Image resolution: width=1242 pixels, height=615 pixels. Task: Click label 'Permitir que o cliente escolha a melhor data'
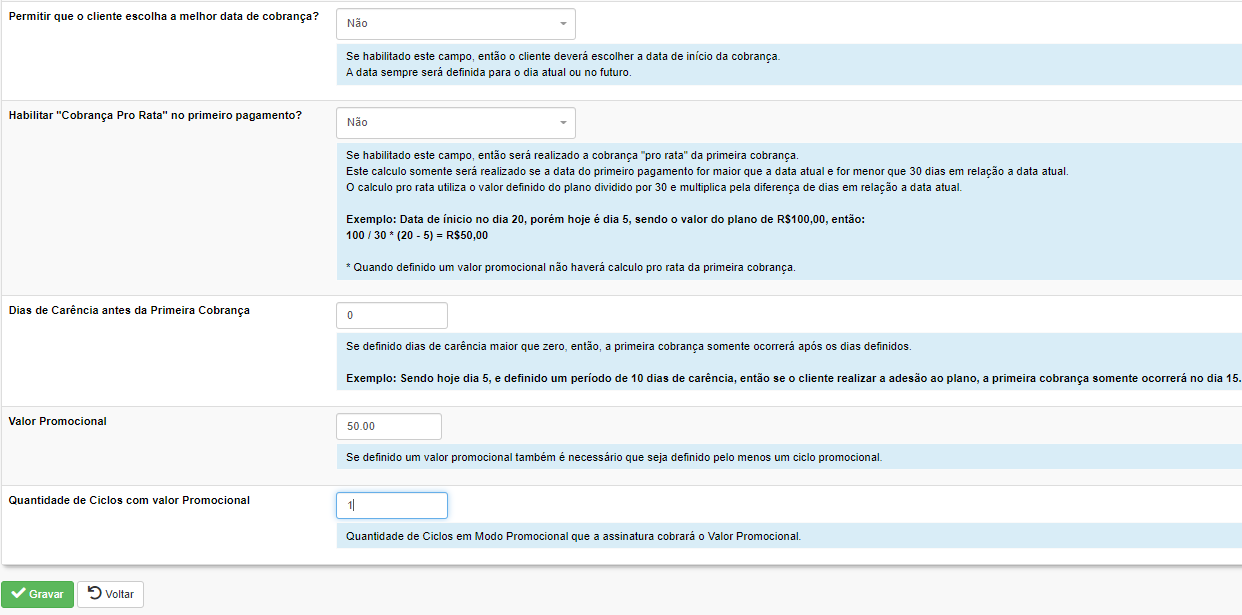point(164,16)
